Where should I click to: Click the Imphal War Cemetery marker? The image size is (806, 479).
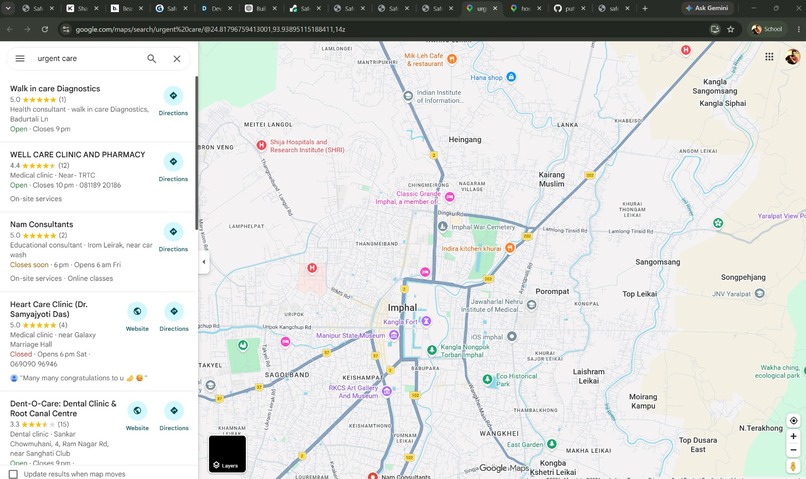tap(443, 226)
